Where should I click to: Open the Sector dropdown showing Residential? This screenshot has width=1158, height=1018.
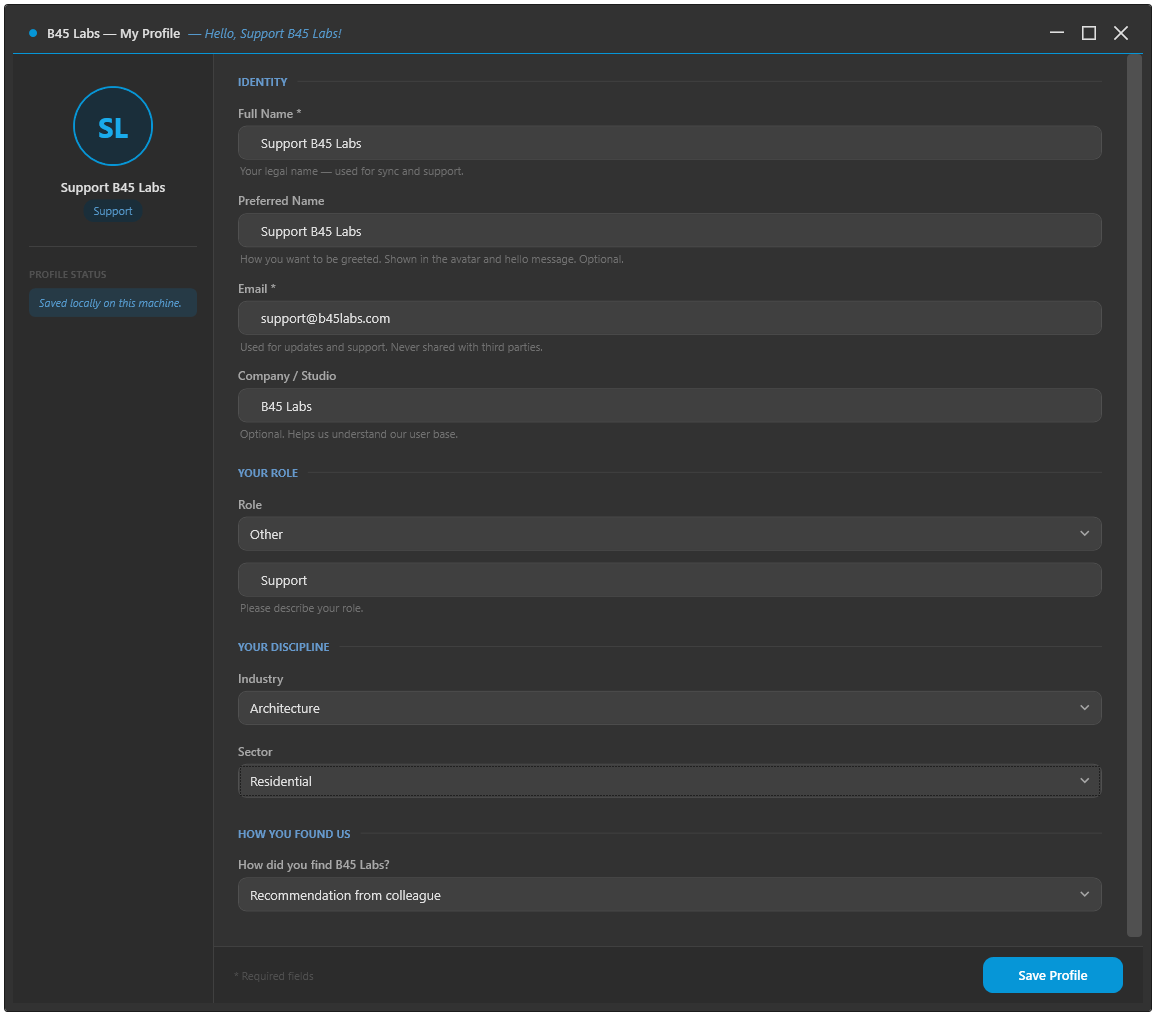click(669, 782)
